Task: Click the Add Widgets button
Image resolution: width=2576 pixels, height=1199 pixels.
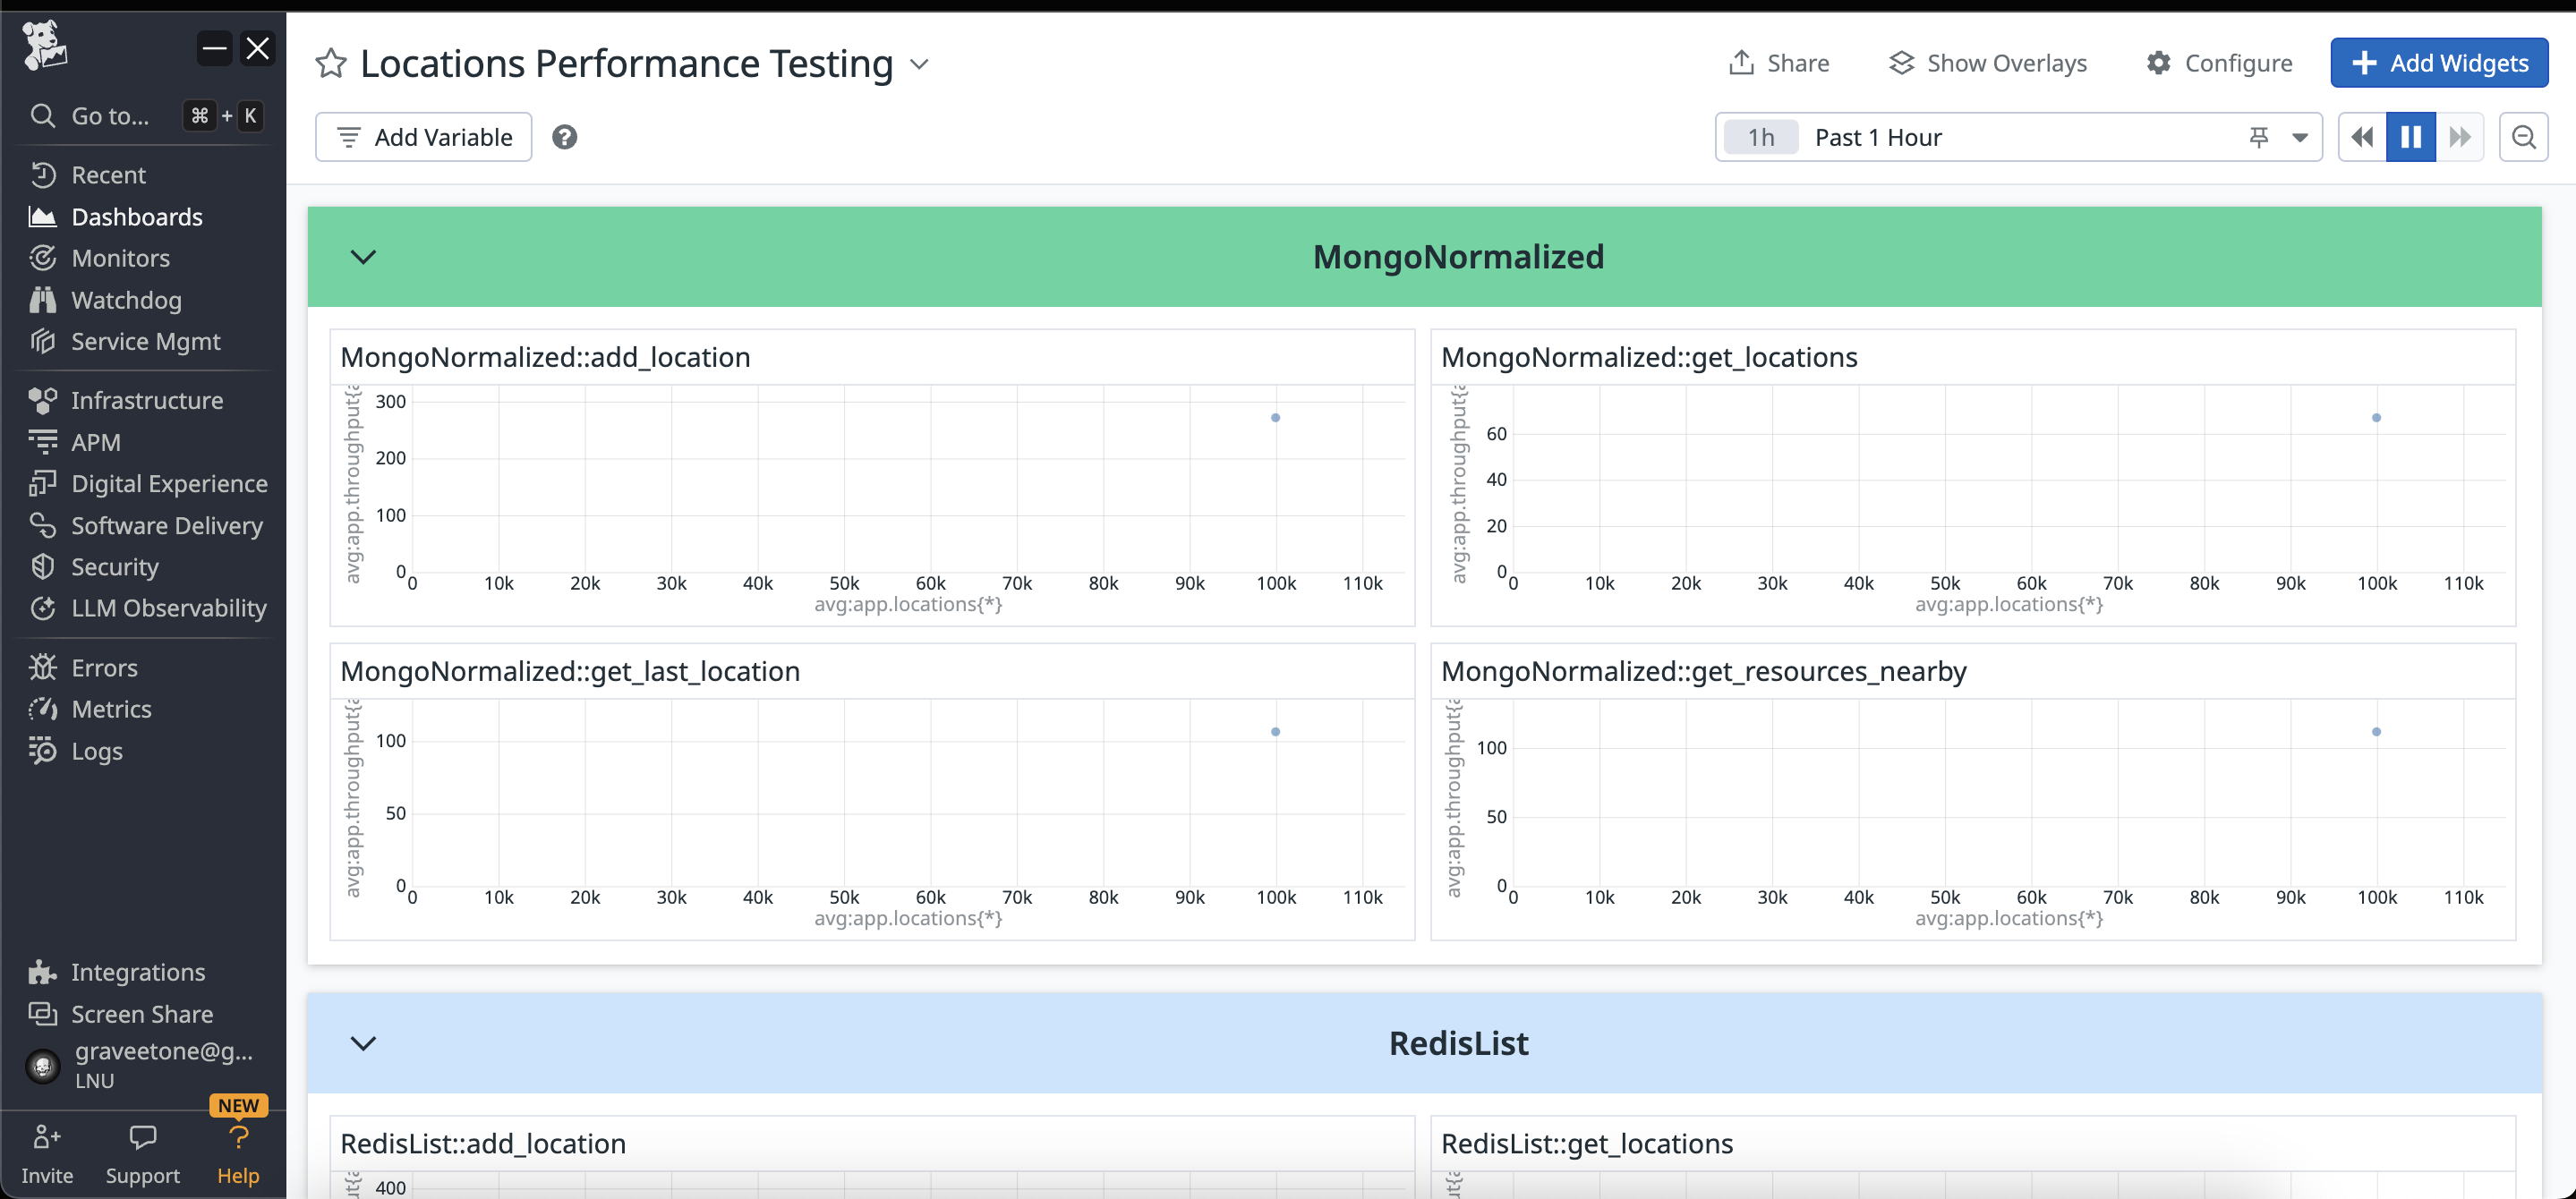Action: 2438,63
